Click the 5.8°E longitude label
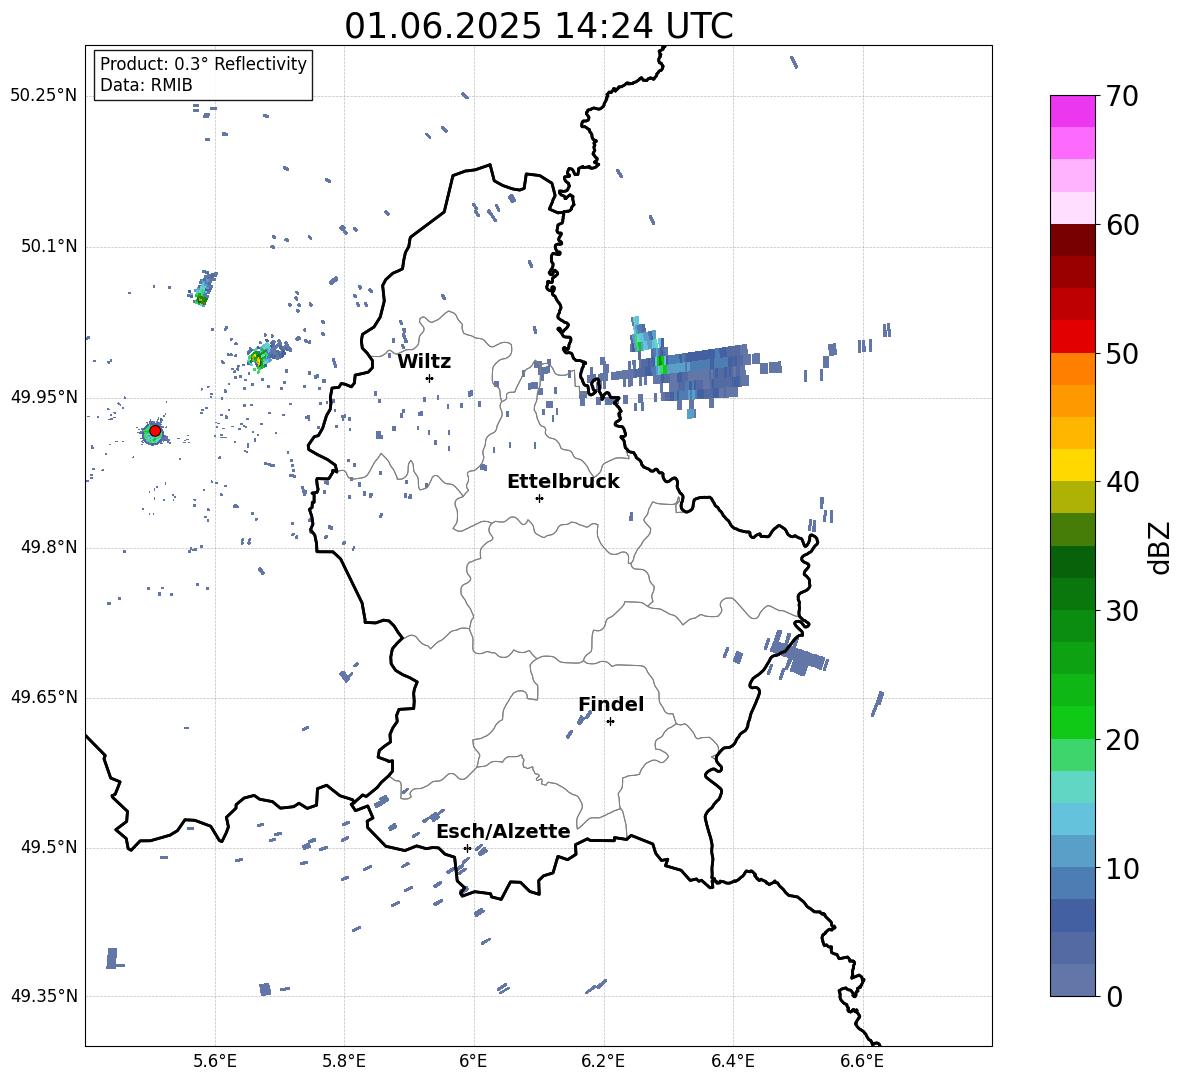Image resolution: width=1184 pixels, height=1081 pixels. (344, 1061)
